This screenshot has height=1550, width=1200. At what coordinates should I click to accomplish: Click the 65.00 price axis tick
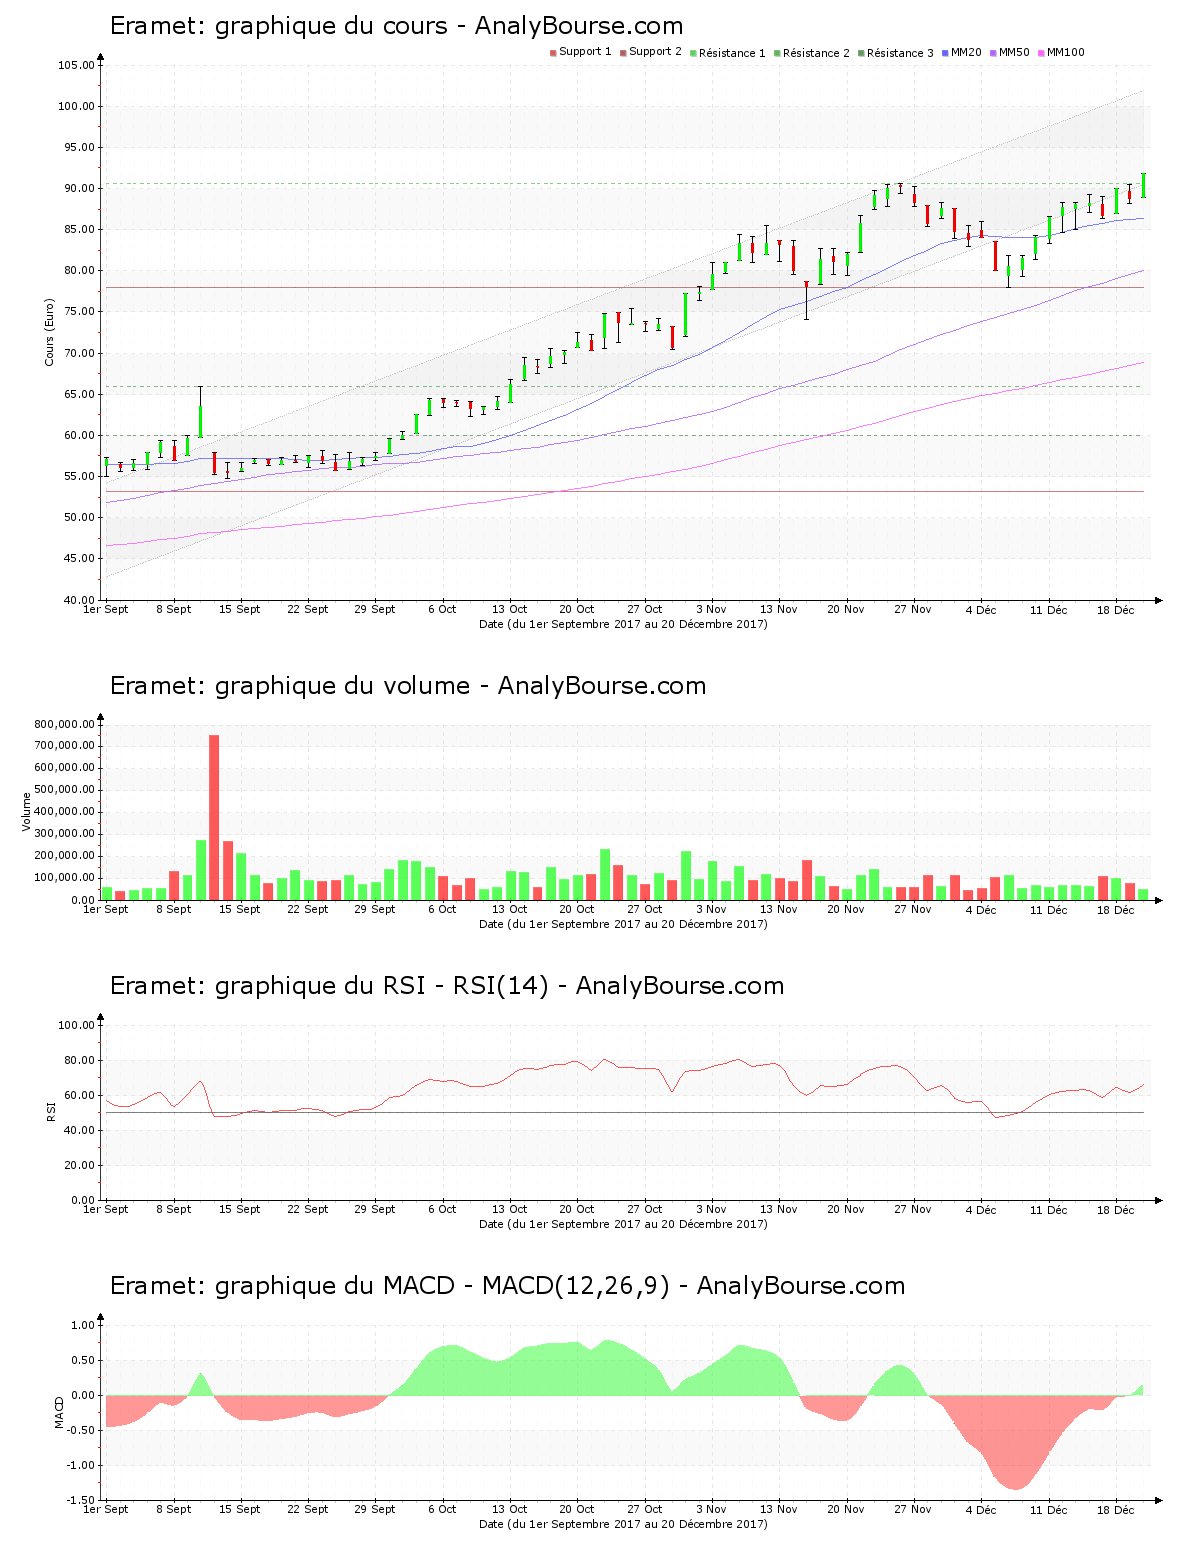coord(79,394)
